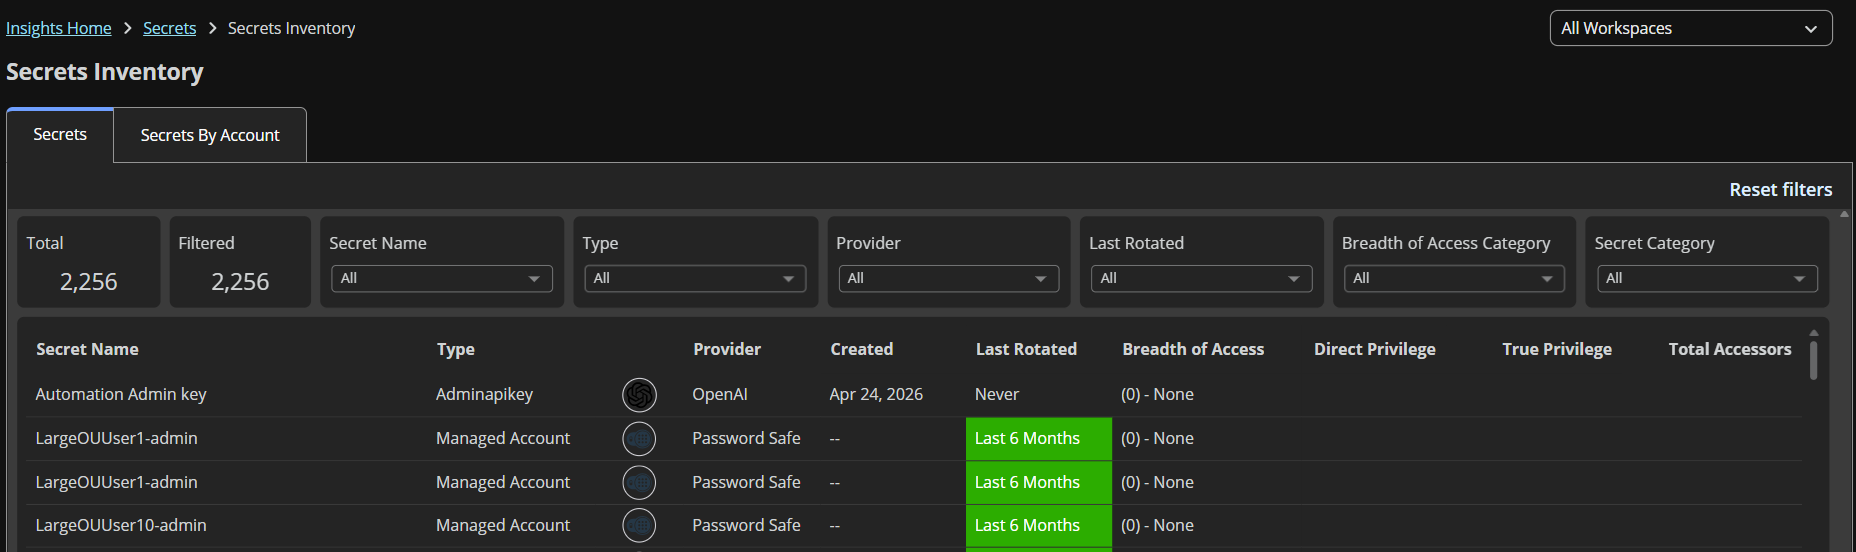Click the Secrets Inventory page heading

click(105, 72)
